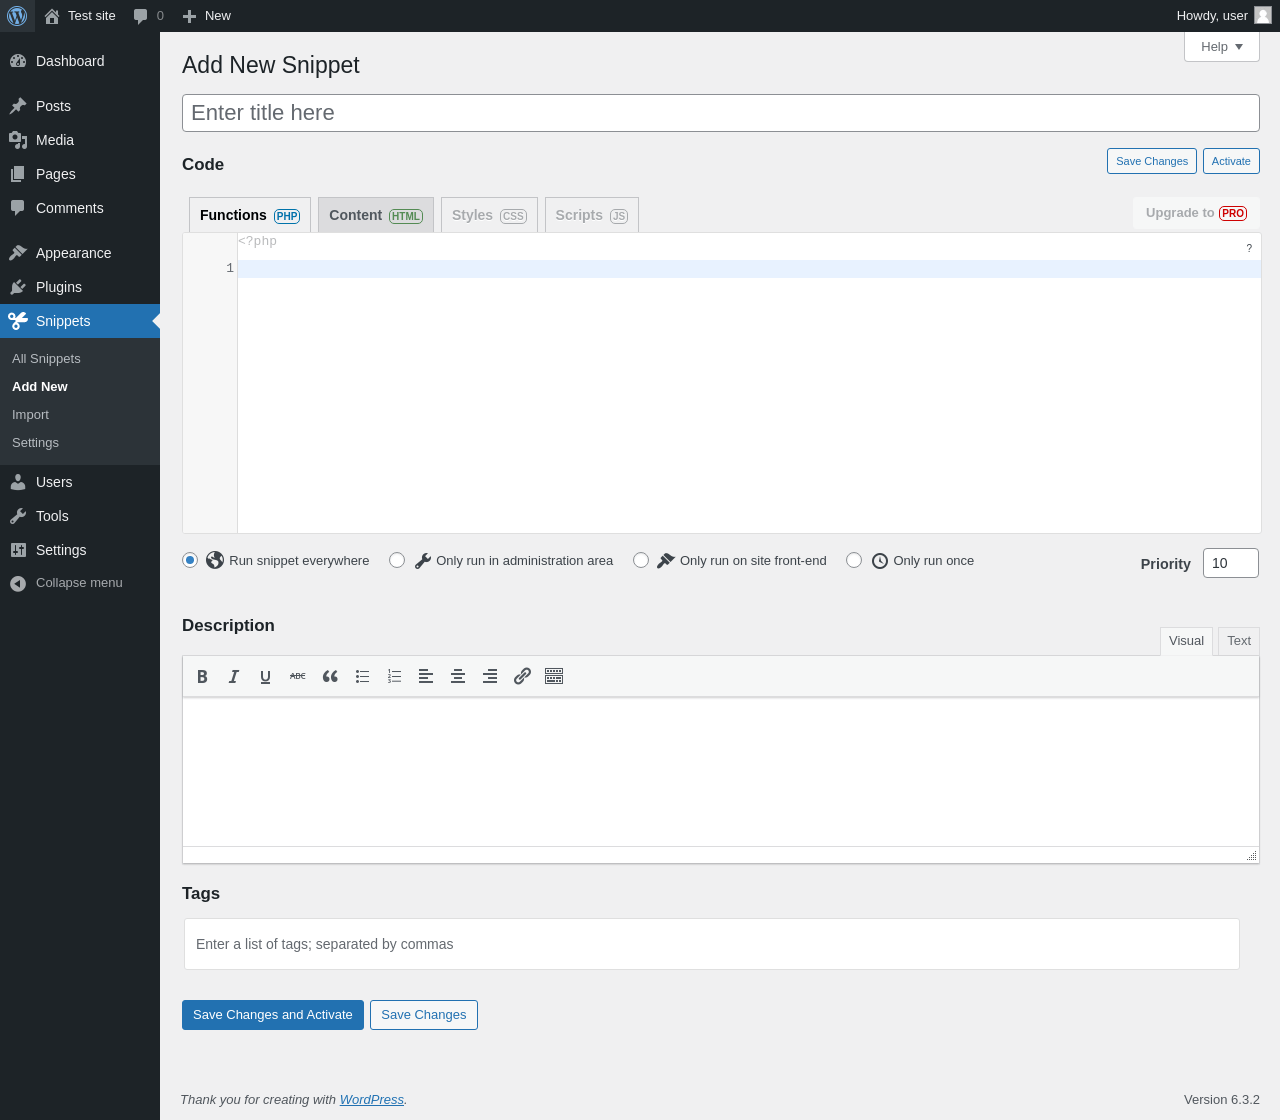Click the top Activate button
1280x1120 pixels.
tap(1231, 161)
